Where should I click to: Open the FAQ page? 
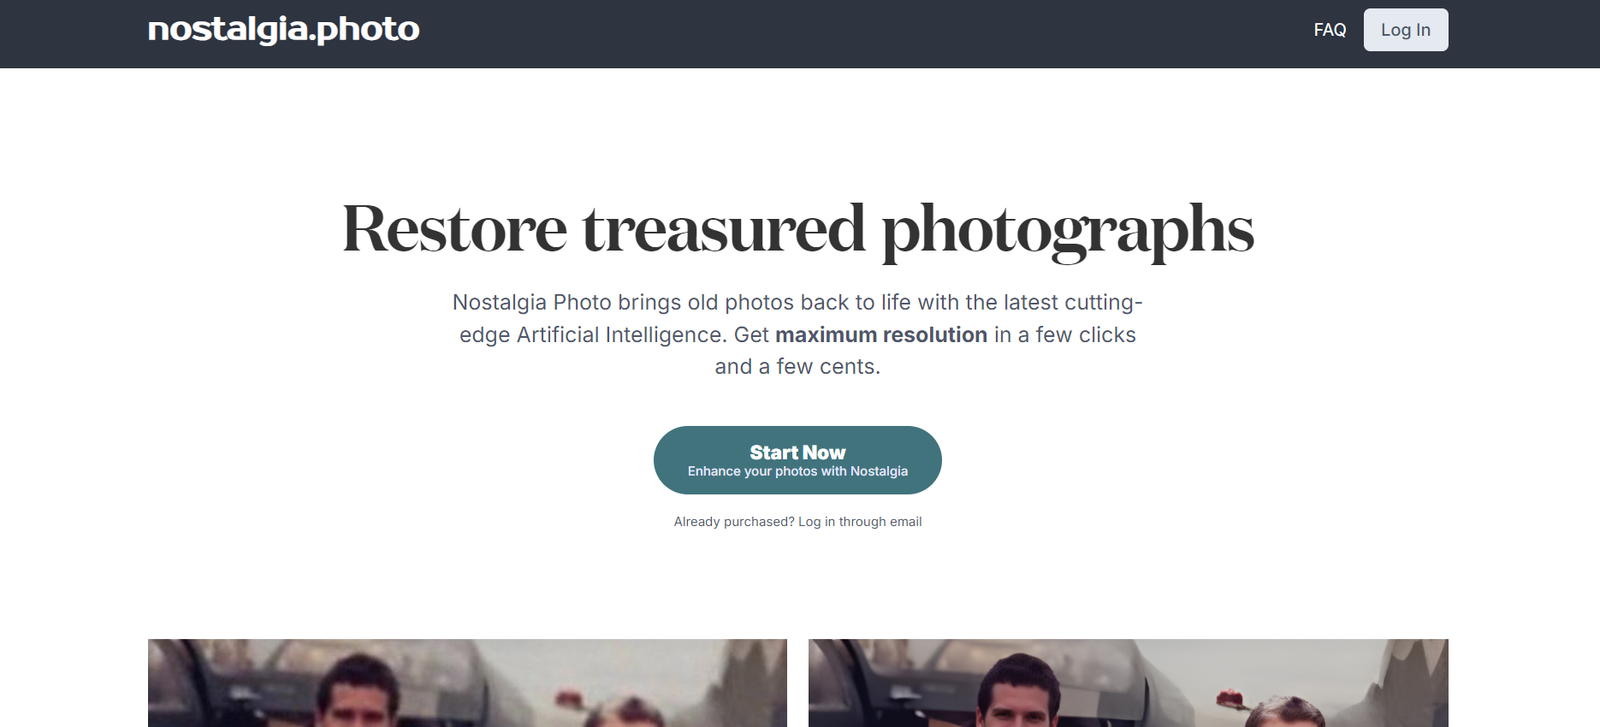(1329, 30)
